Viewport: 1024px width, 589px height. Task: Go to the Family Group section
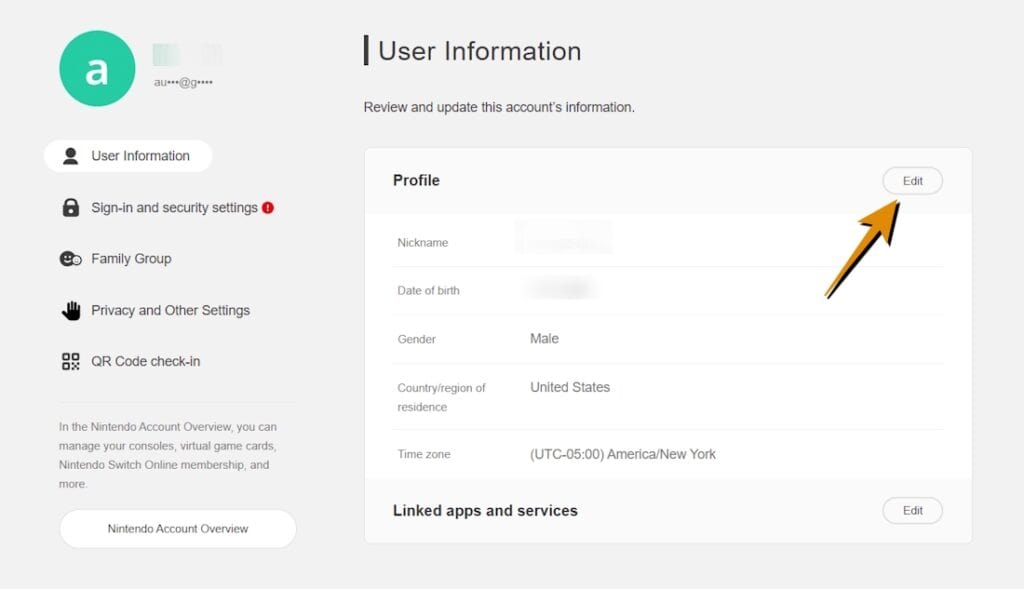(x=131, y=259)
